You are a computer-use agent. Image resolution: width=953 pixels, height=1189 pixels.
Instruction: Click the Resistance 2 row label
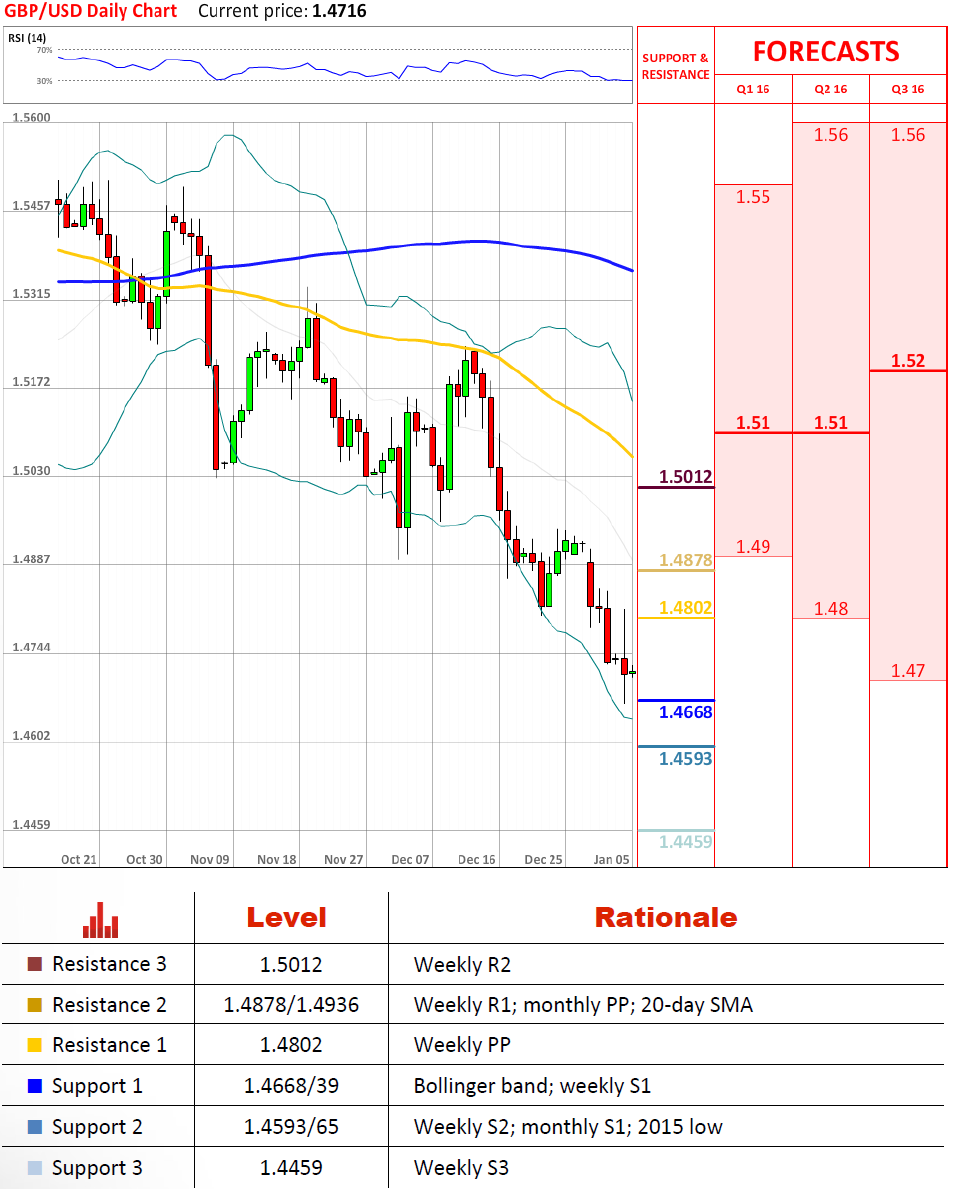(109, 1005)
